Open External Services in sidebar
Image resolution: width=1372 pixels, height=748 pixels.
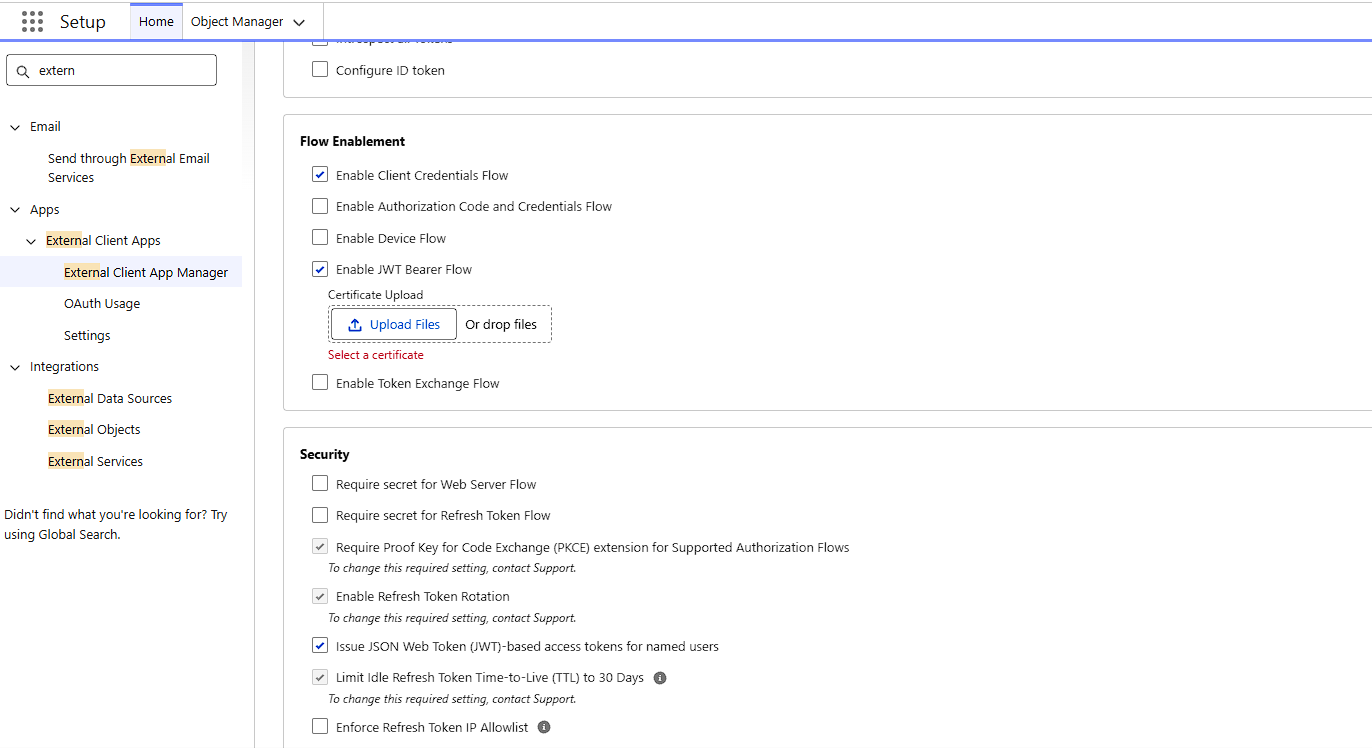[95, 461]
